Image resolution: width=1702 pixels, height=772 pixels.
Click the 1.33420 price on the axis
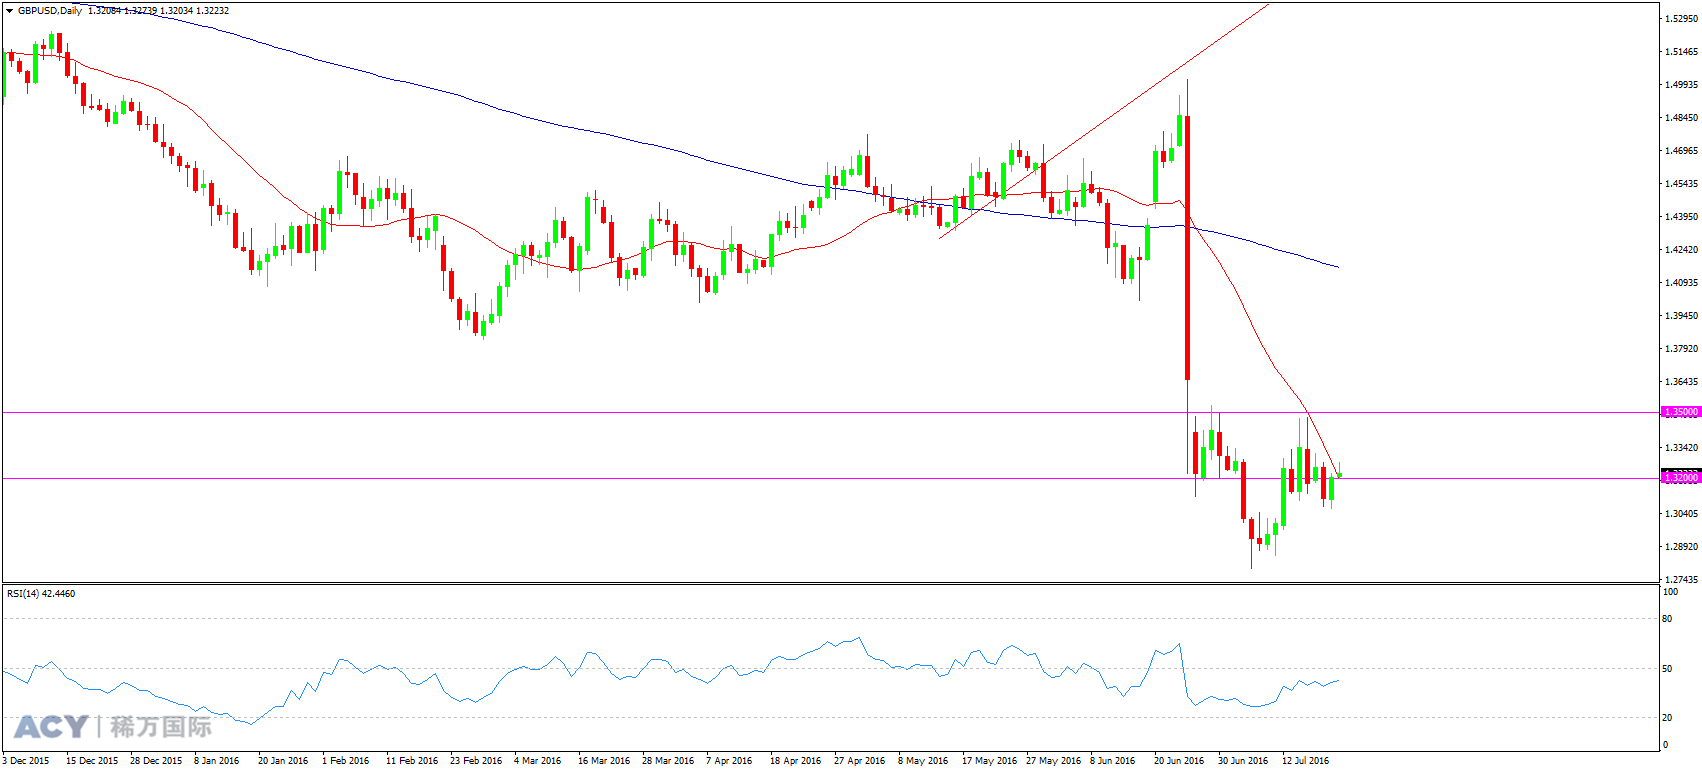(1681, 447)
